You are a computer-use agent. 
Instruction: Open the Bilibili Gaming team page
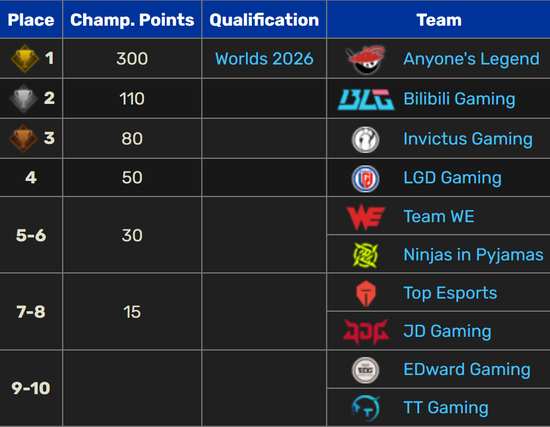459,99
